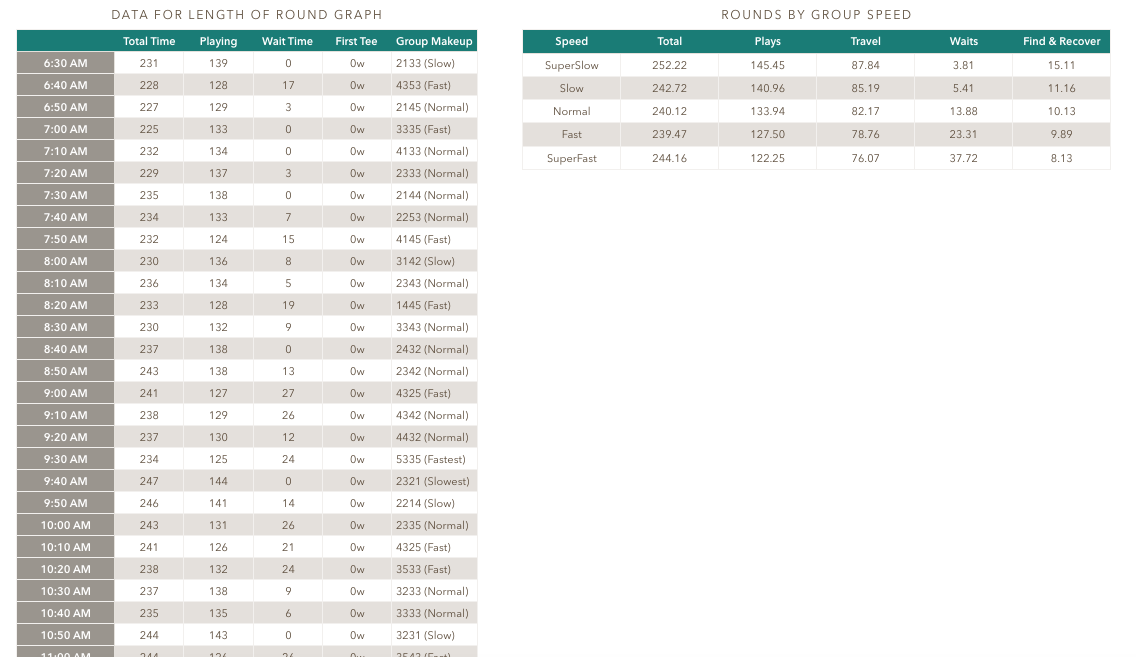Click the Group Makeup column header
Viewport: 1136px width, 657px height.
[434, 41]
